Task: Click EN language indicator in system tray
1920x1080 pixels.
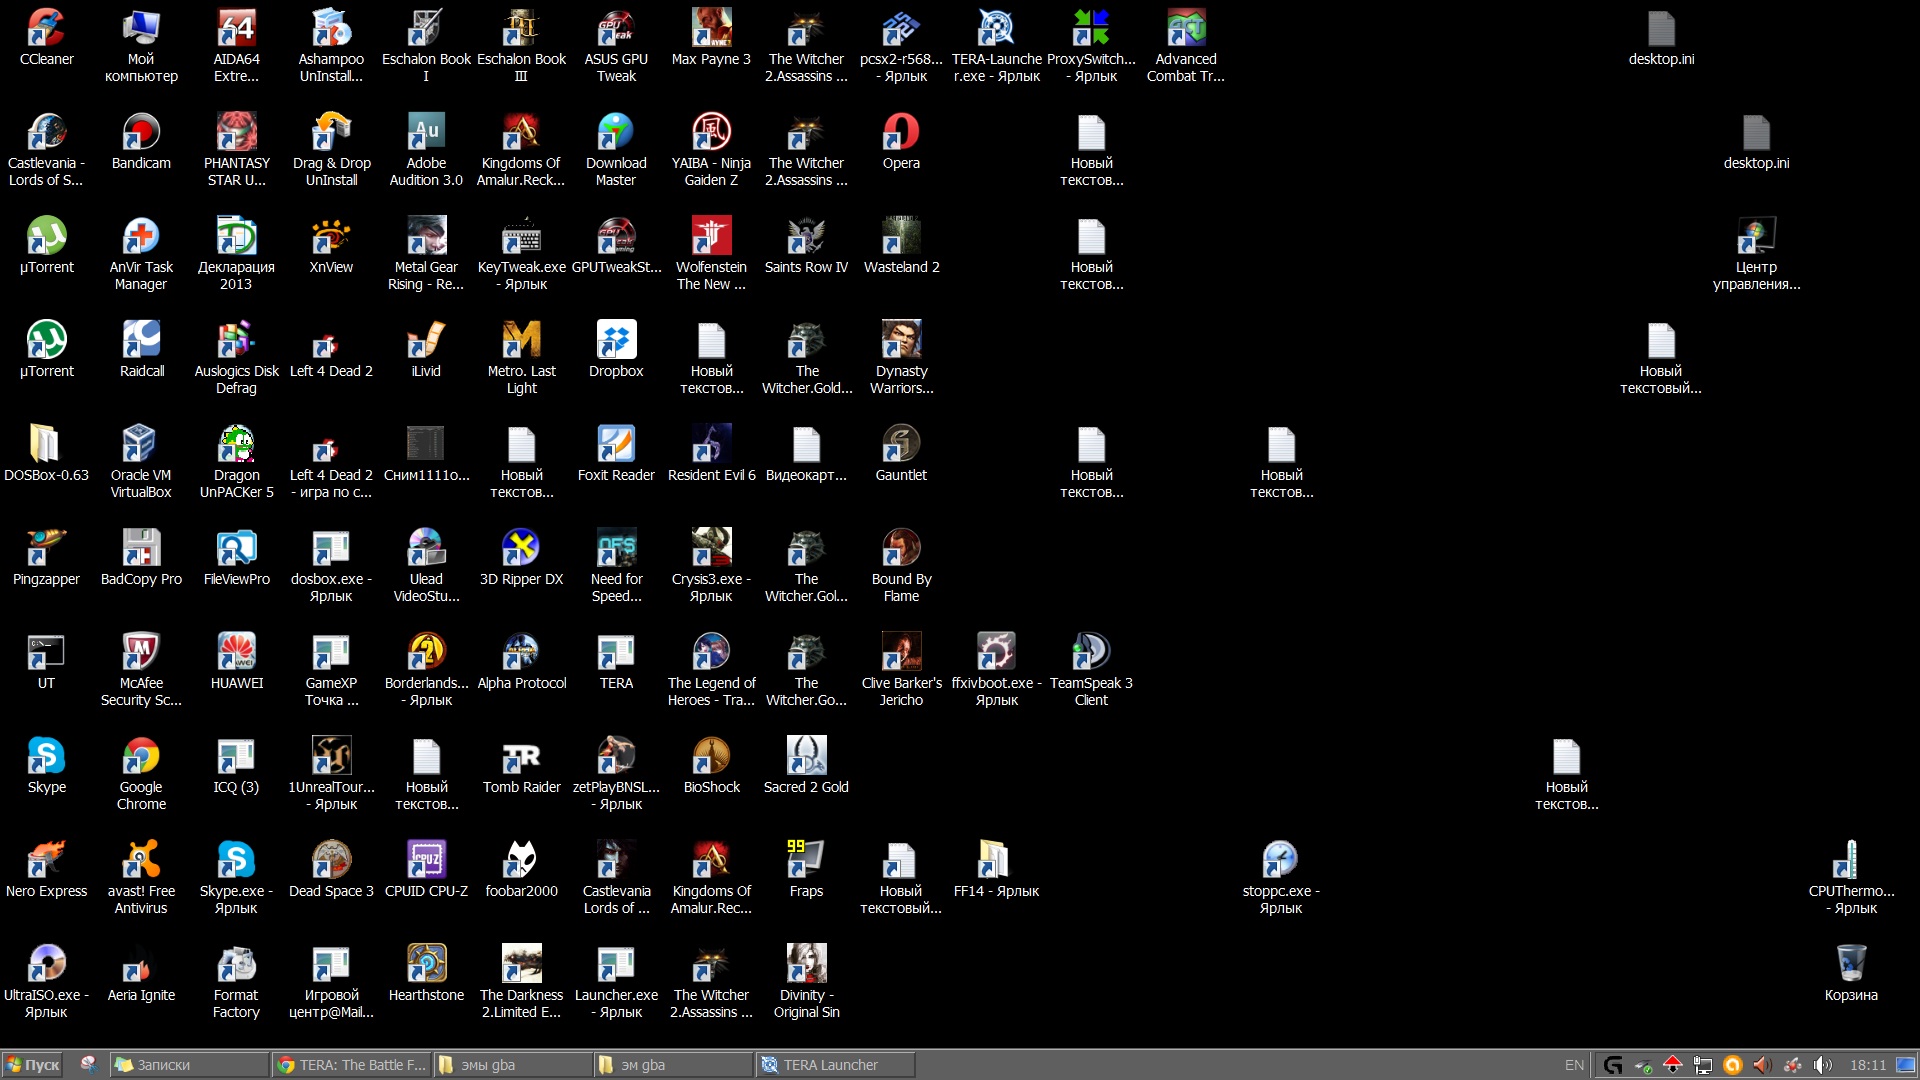Action: pos(1573,1064)
